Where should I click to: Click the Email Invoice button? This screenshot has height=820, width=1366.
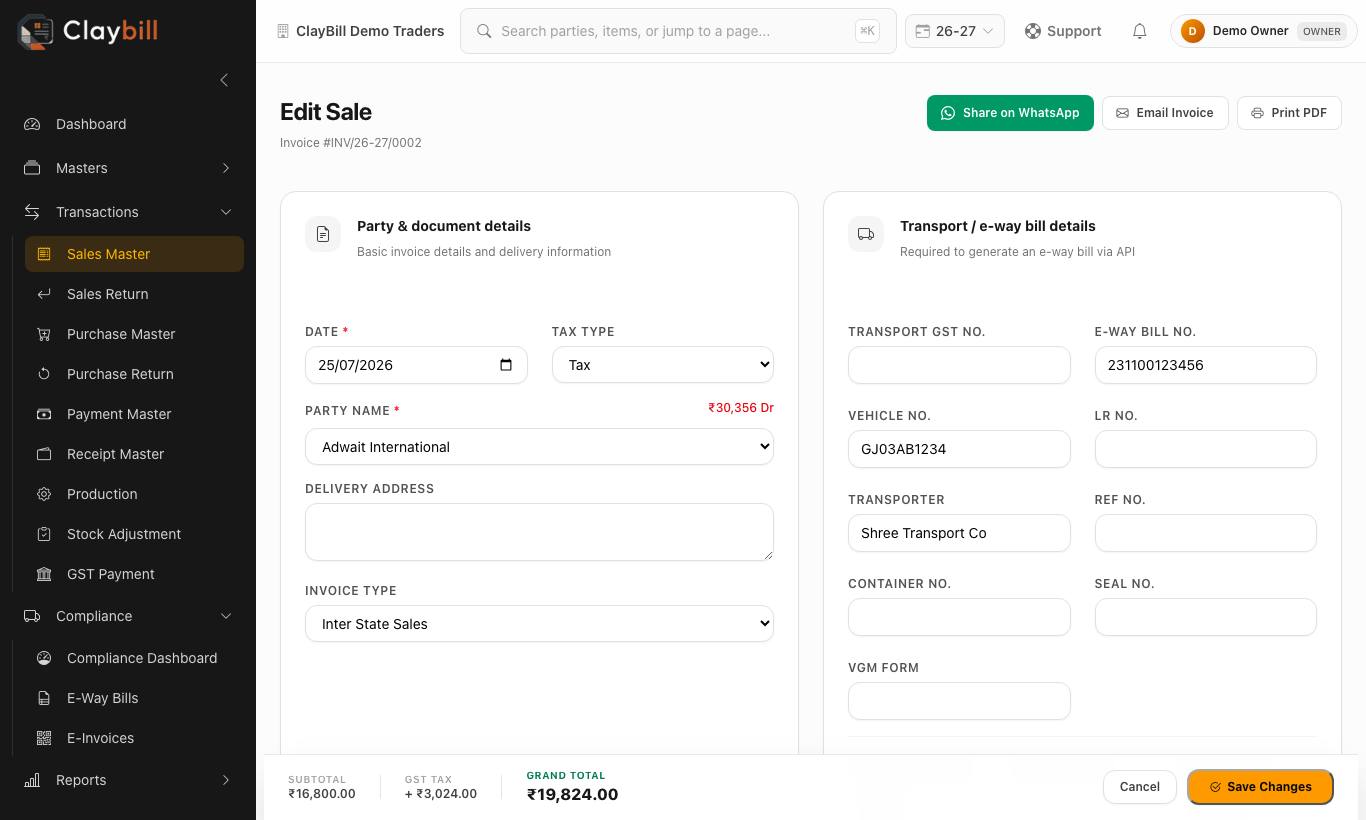(x=1165, y=113)
